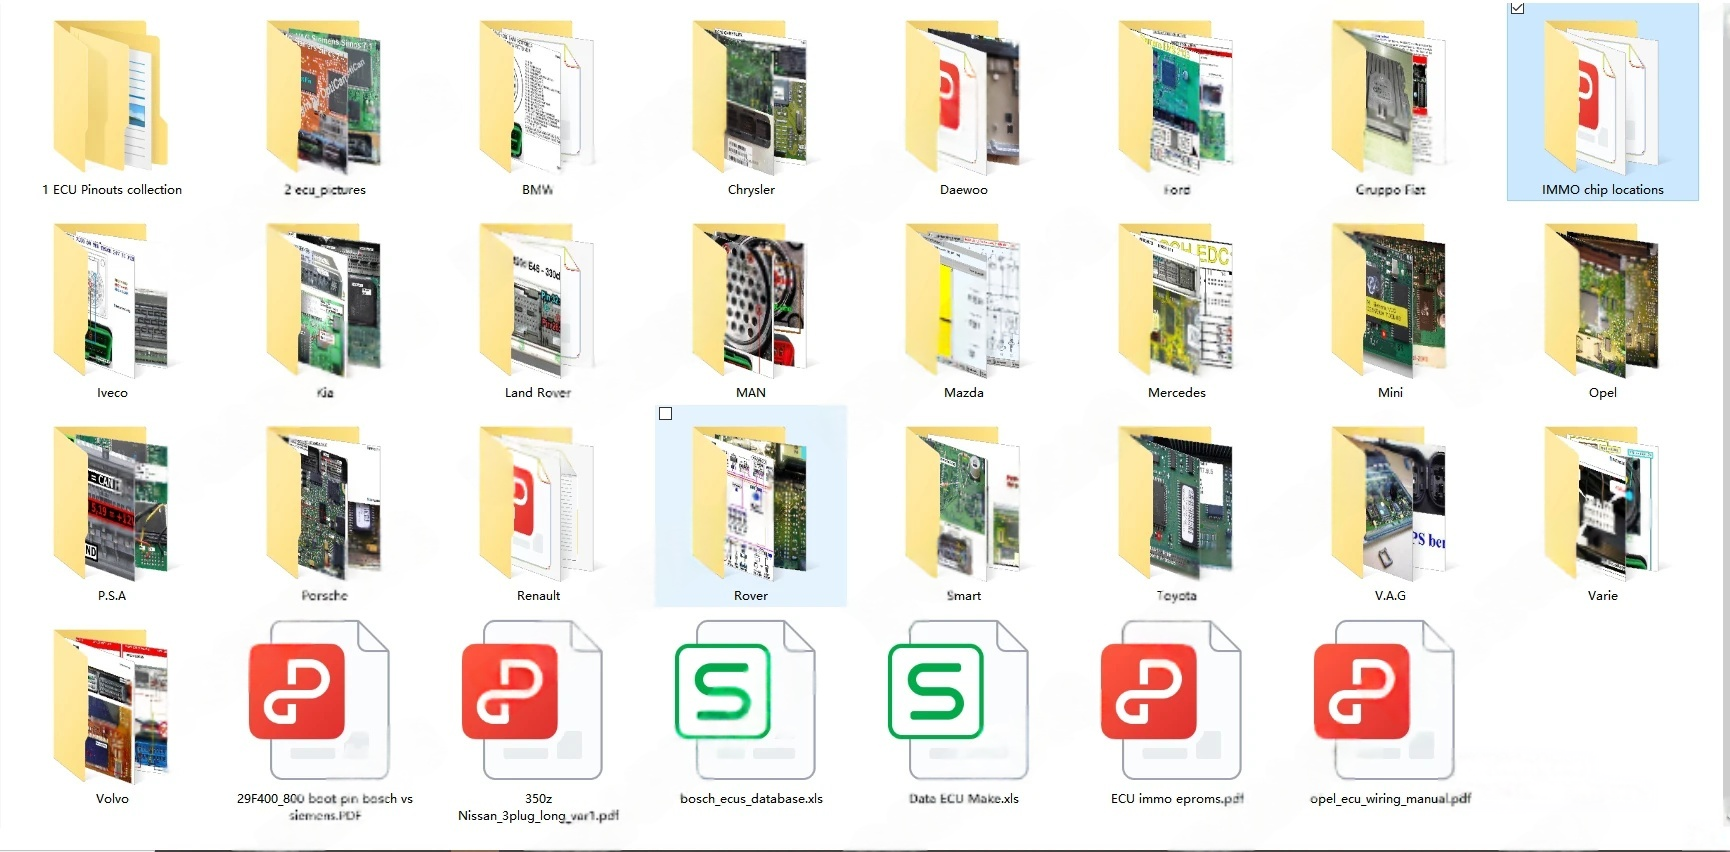Select the Iveco folder icon
The width and height of the screenshot is (1730, 852).
(x=112, y=300)
